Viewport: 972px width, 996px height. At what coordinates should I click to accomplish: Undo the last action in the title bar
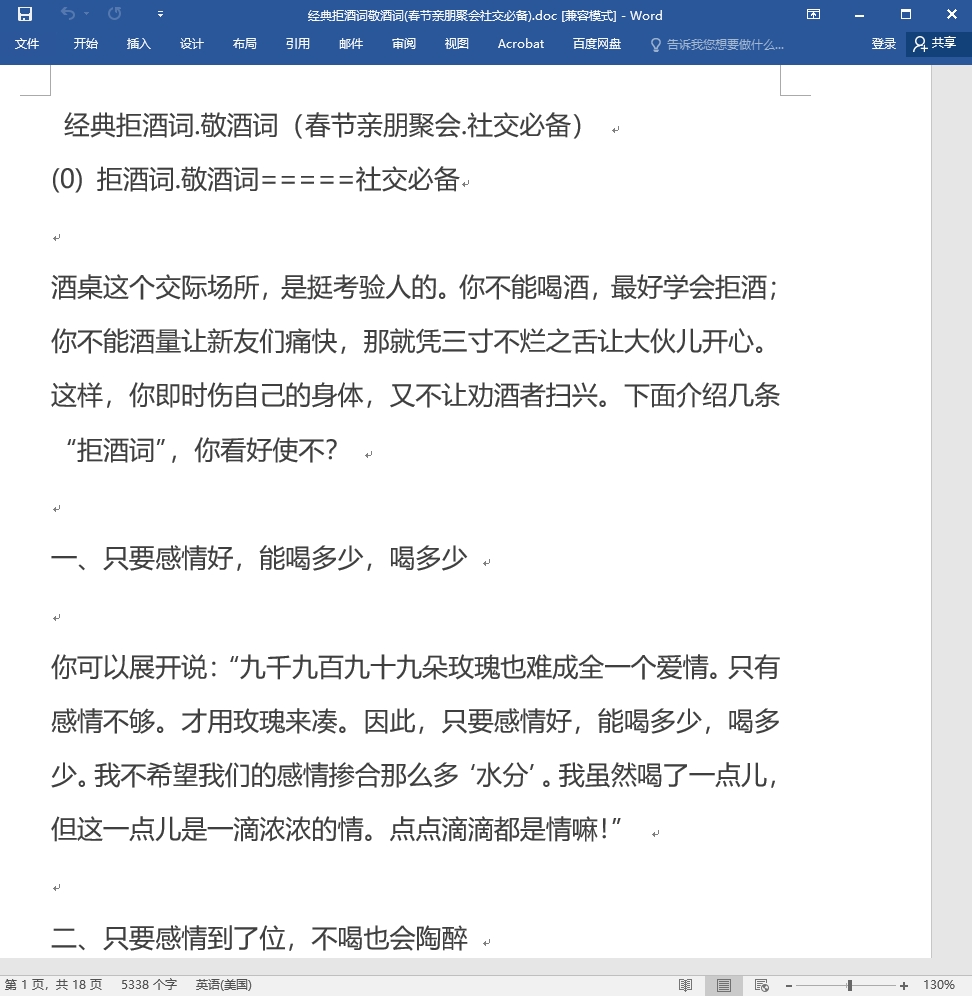coord(68,14)
